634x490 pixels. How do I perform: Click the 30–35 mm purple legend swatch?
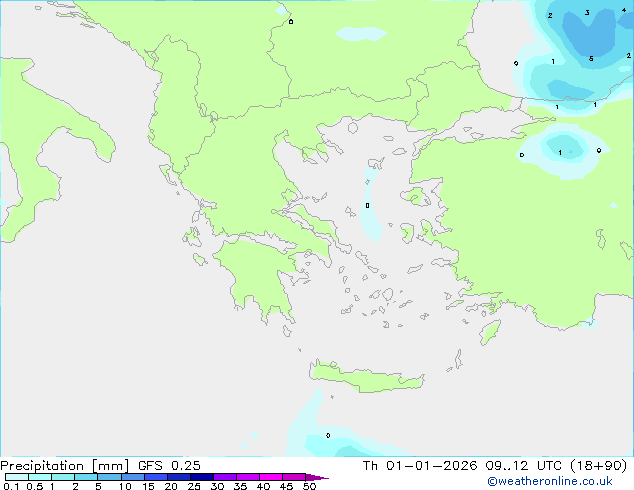click(225, 477)
